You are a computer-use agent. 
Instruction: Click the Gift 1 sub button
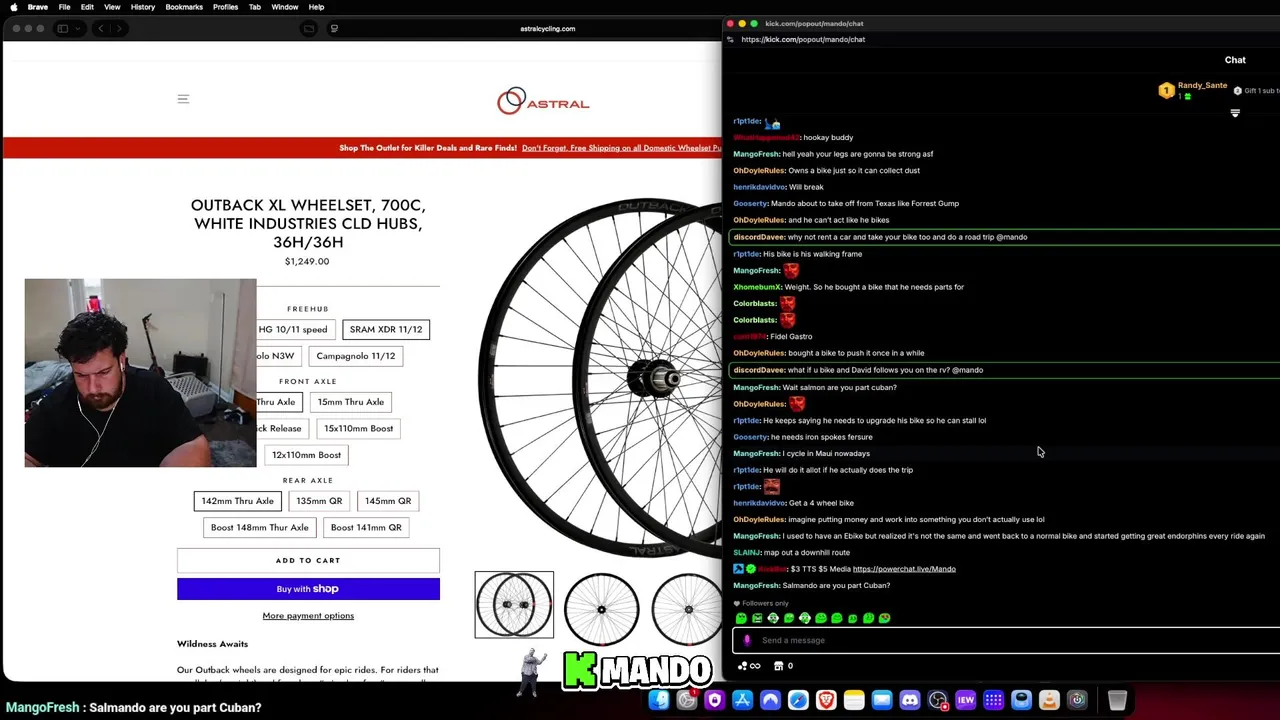1256,91
